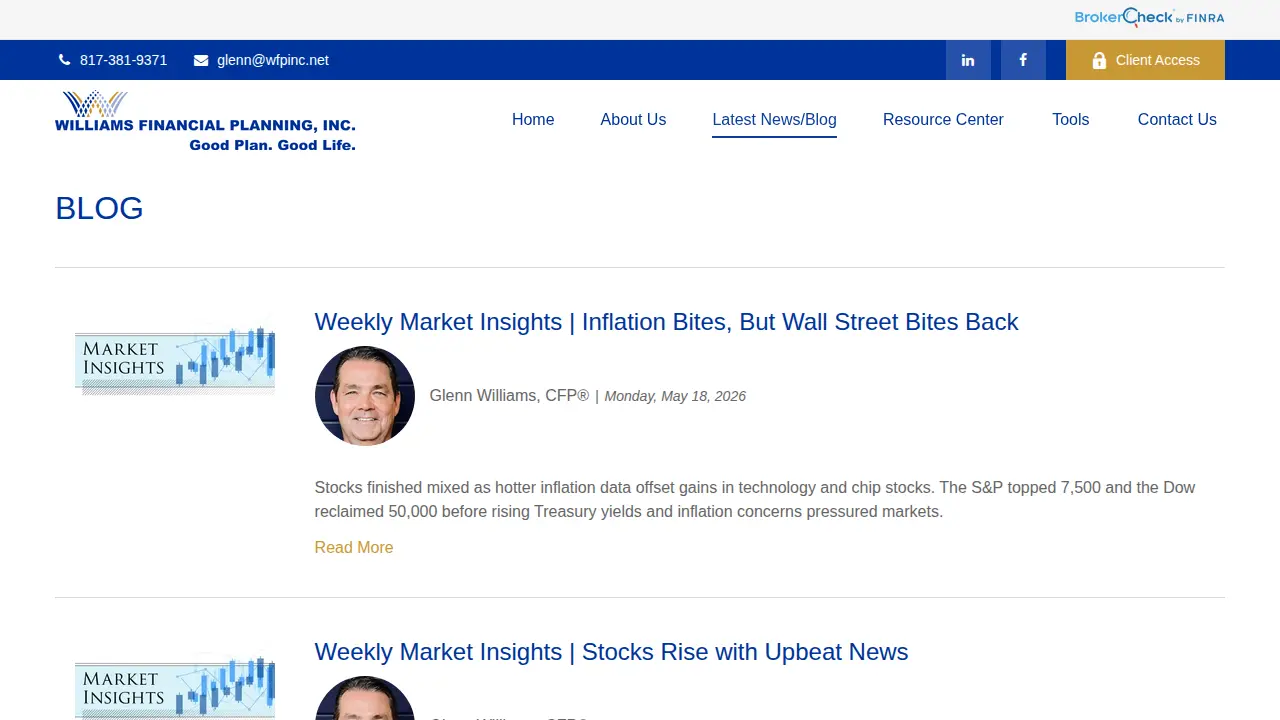This screenshot has width=1280, height=720.
Task: Click Read More under the Inflation Bites post
Action: pos(354,547)
